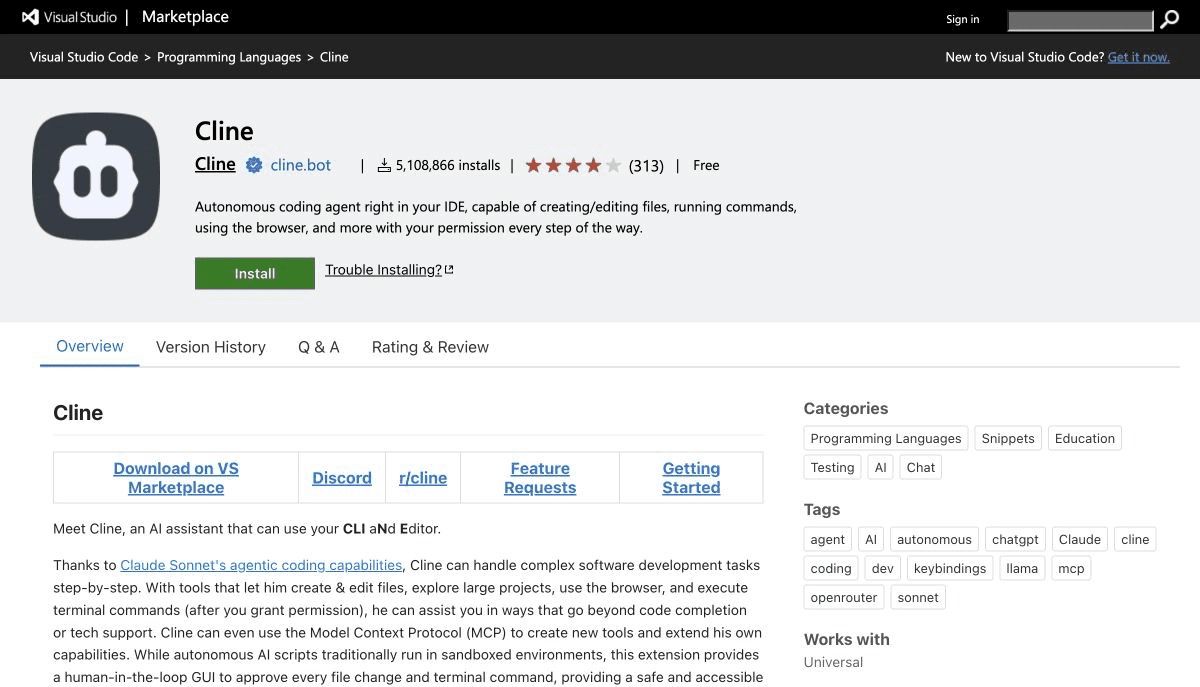
Task: Open the Trouble Installing help link
Action: tap(384, 270)
